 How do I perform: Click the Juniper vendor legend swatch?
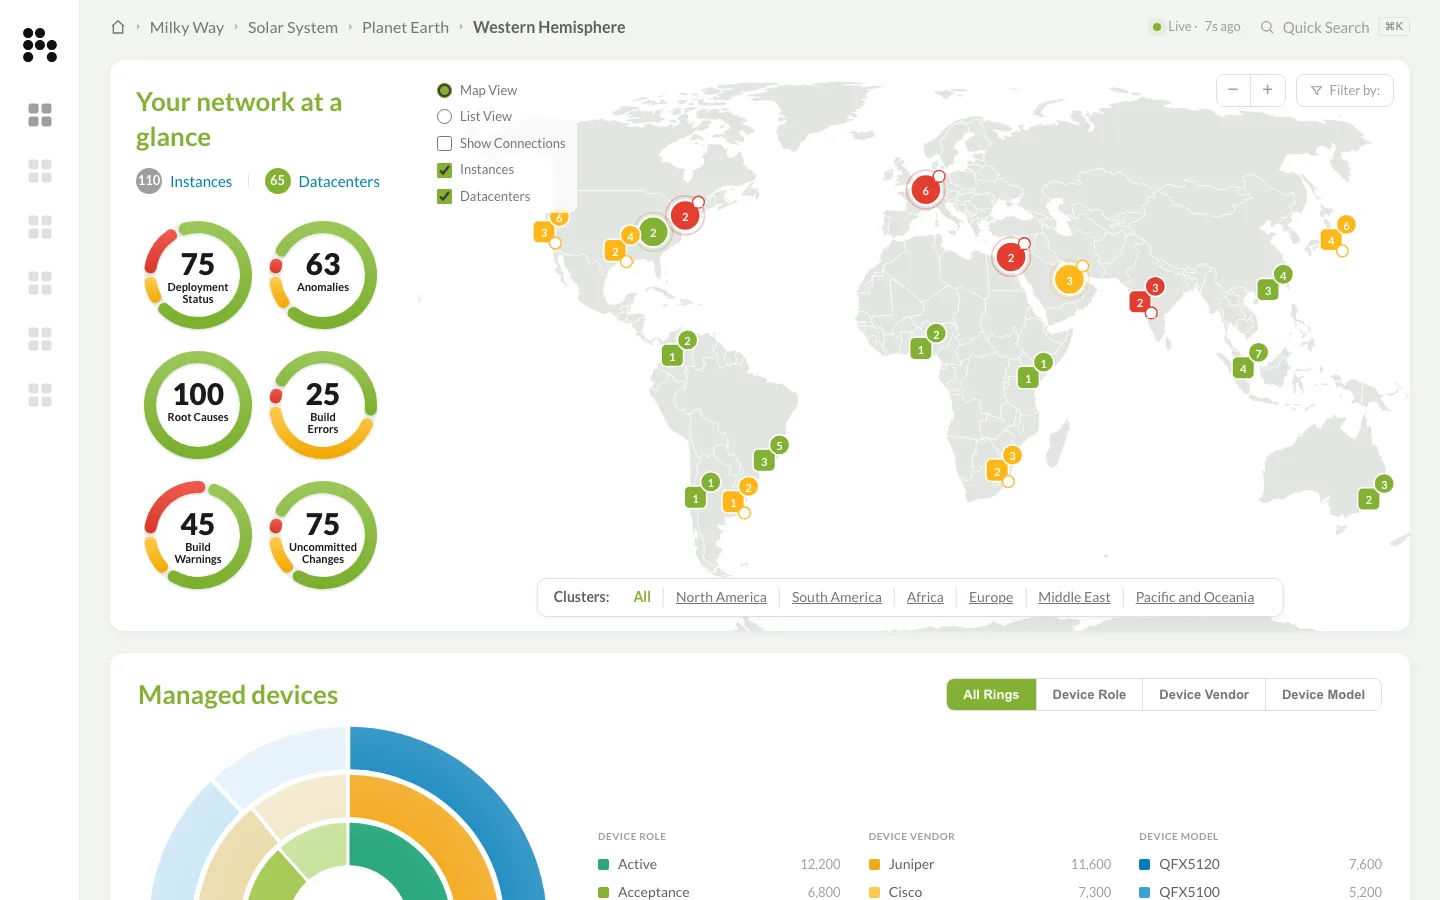(x=875, y=864)
